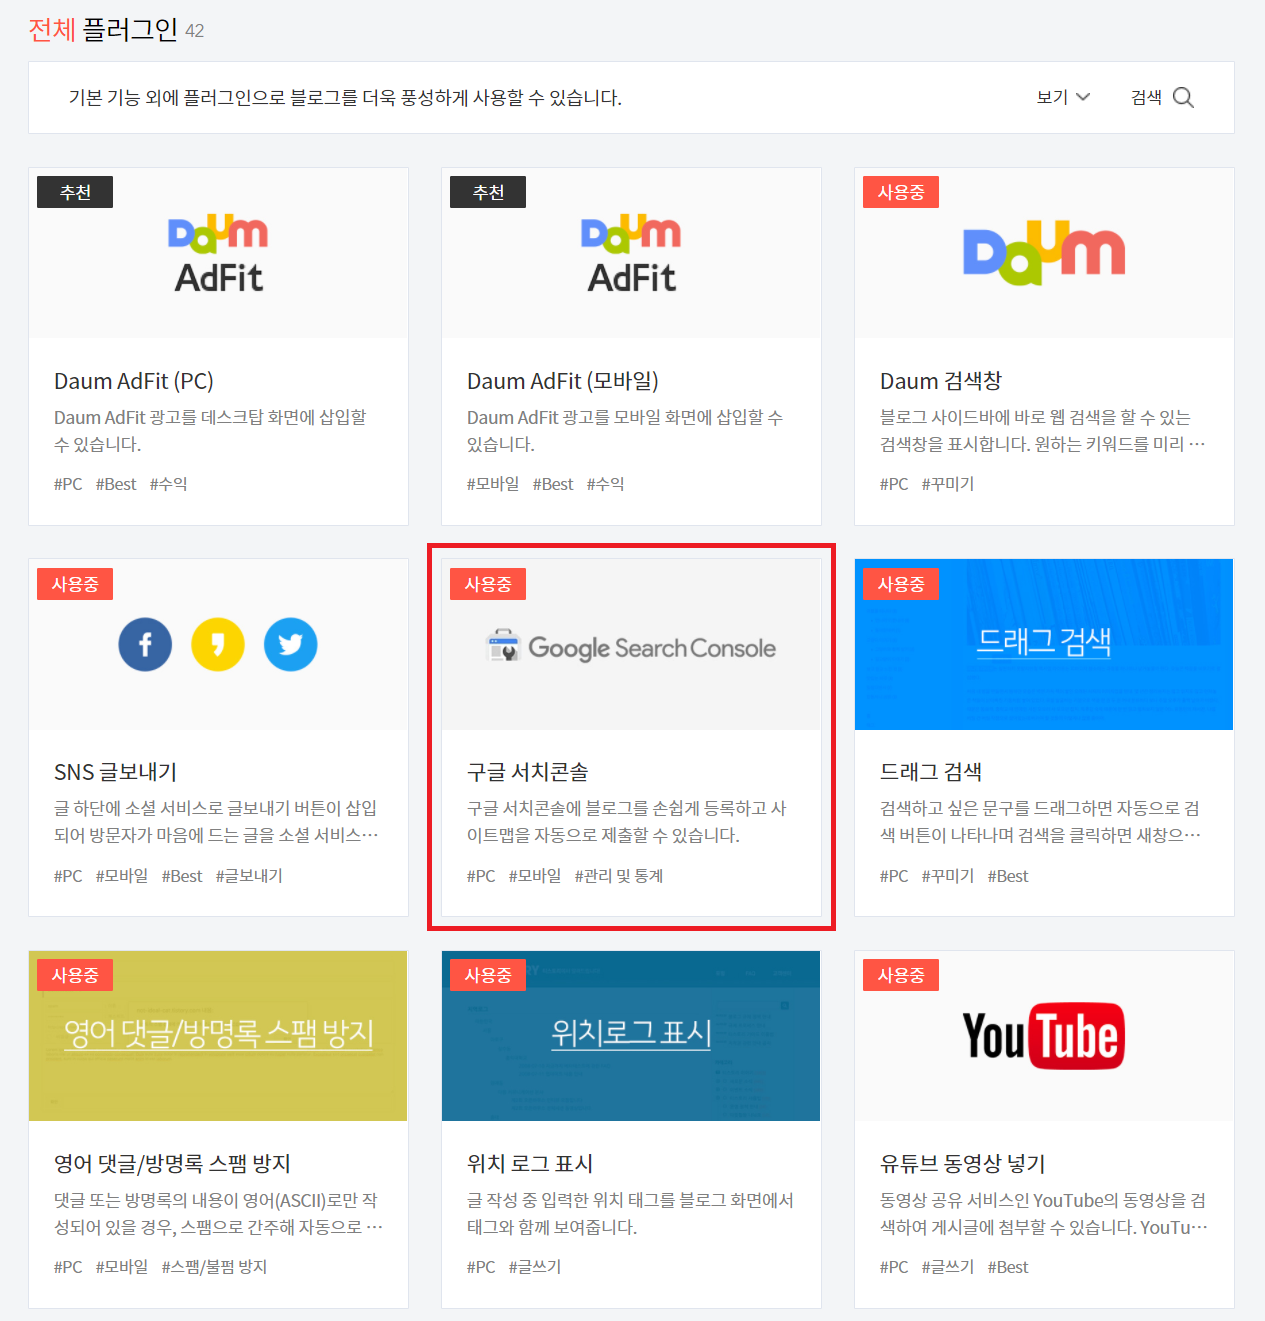The image size is (1265, 1321).
Task: Click the 사용중 badge on 드래그 검색 card
Action: point(901,584)
